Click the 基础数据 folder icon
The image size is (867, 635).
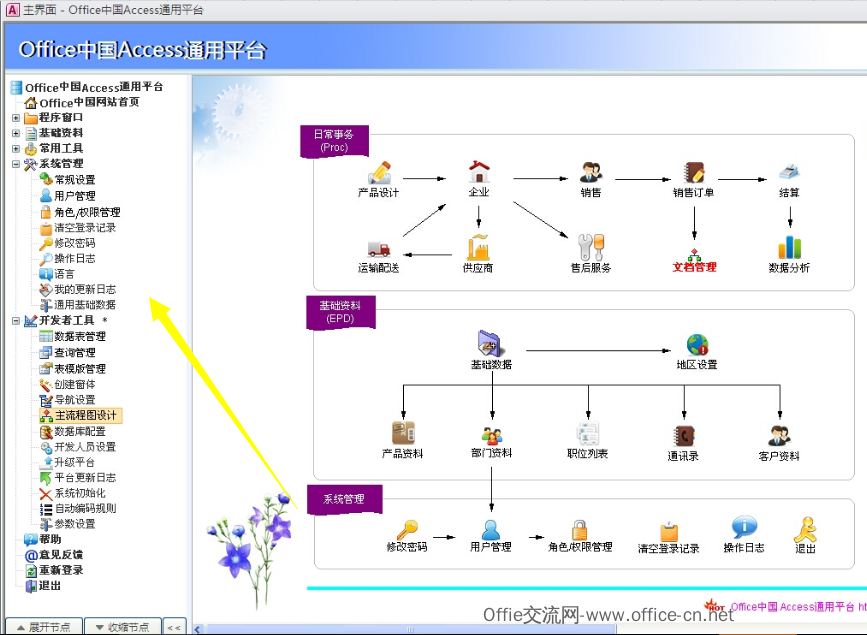pyautogui.click(x=489, y=343)
